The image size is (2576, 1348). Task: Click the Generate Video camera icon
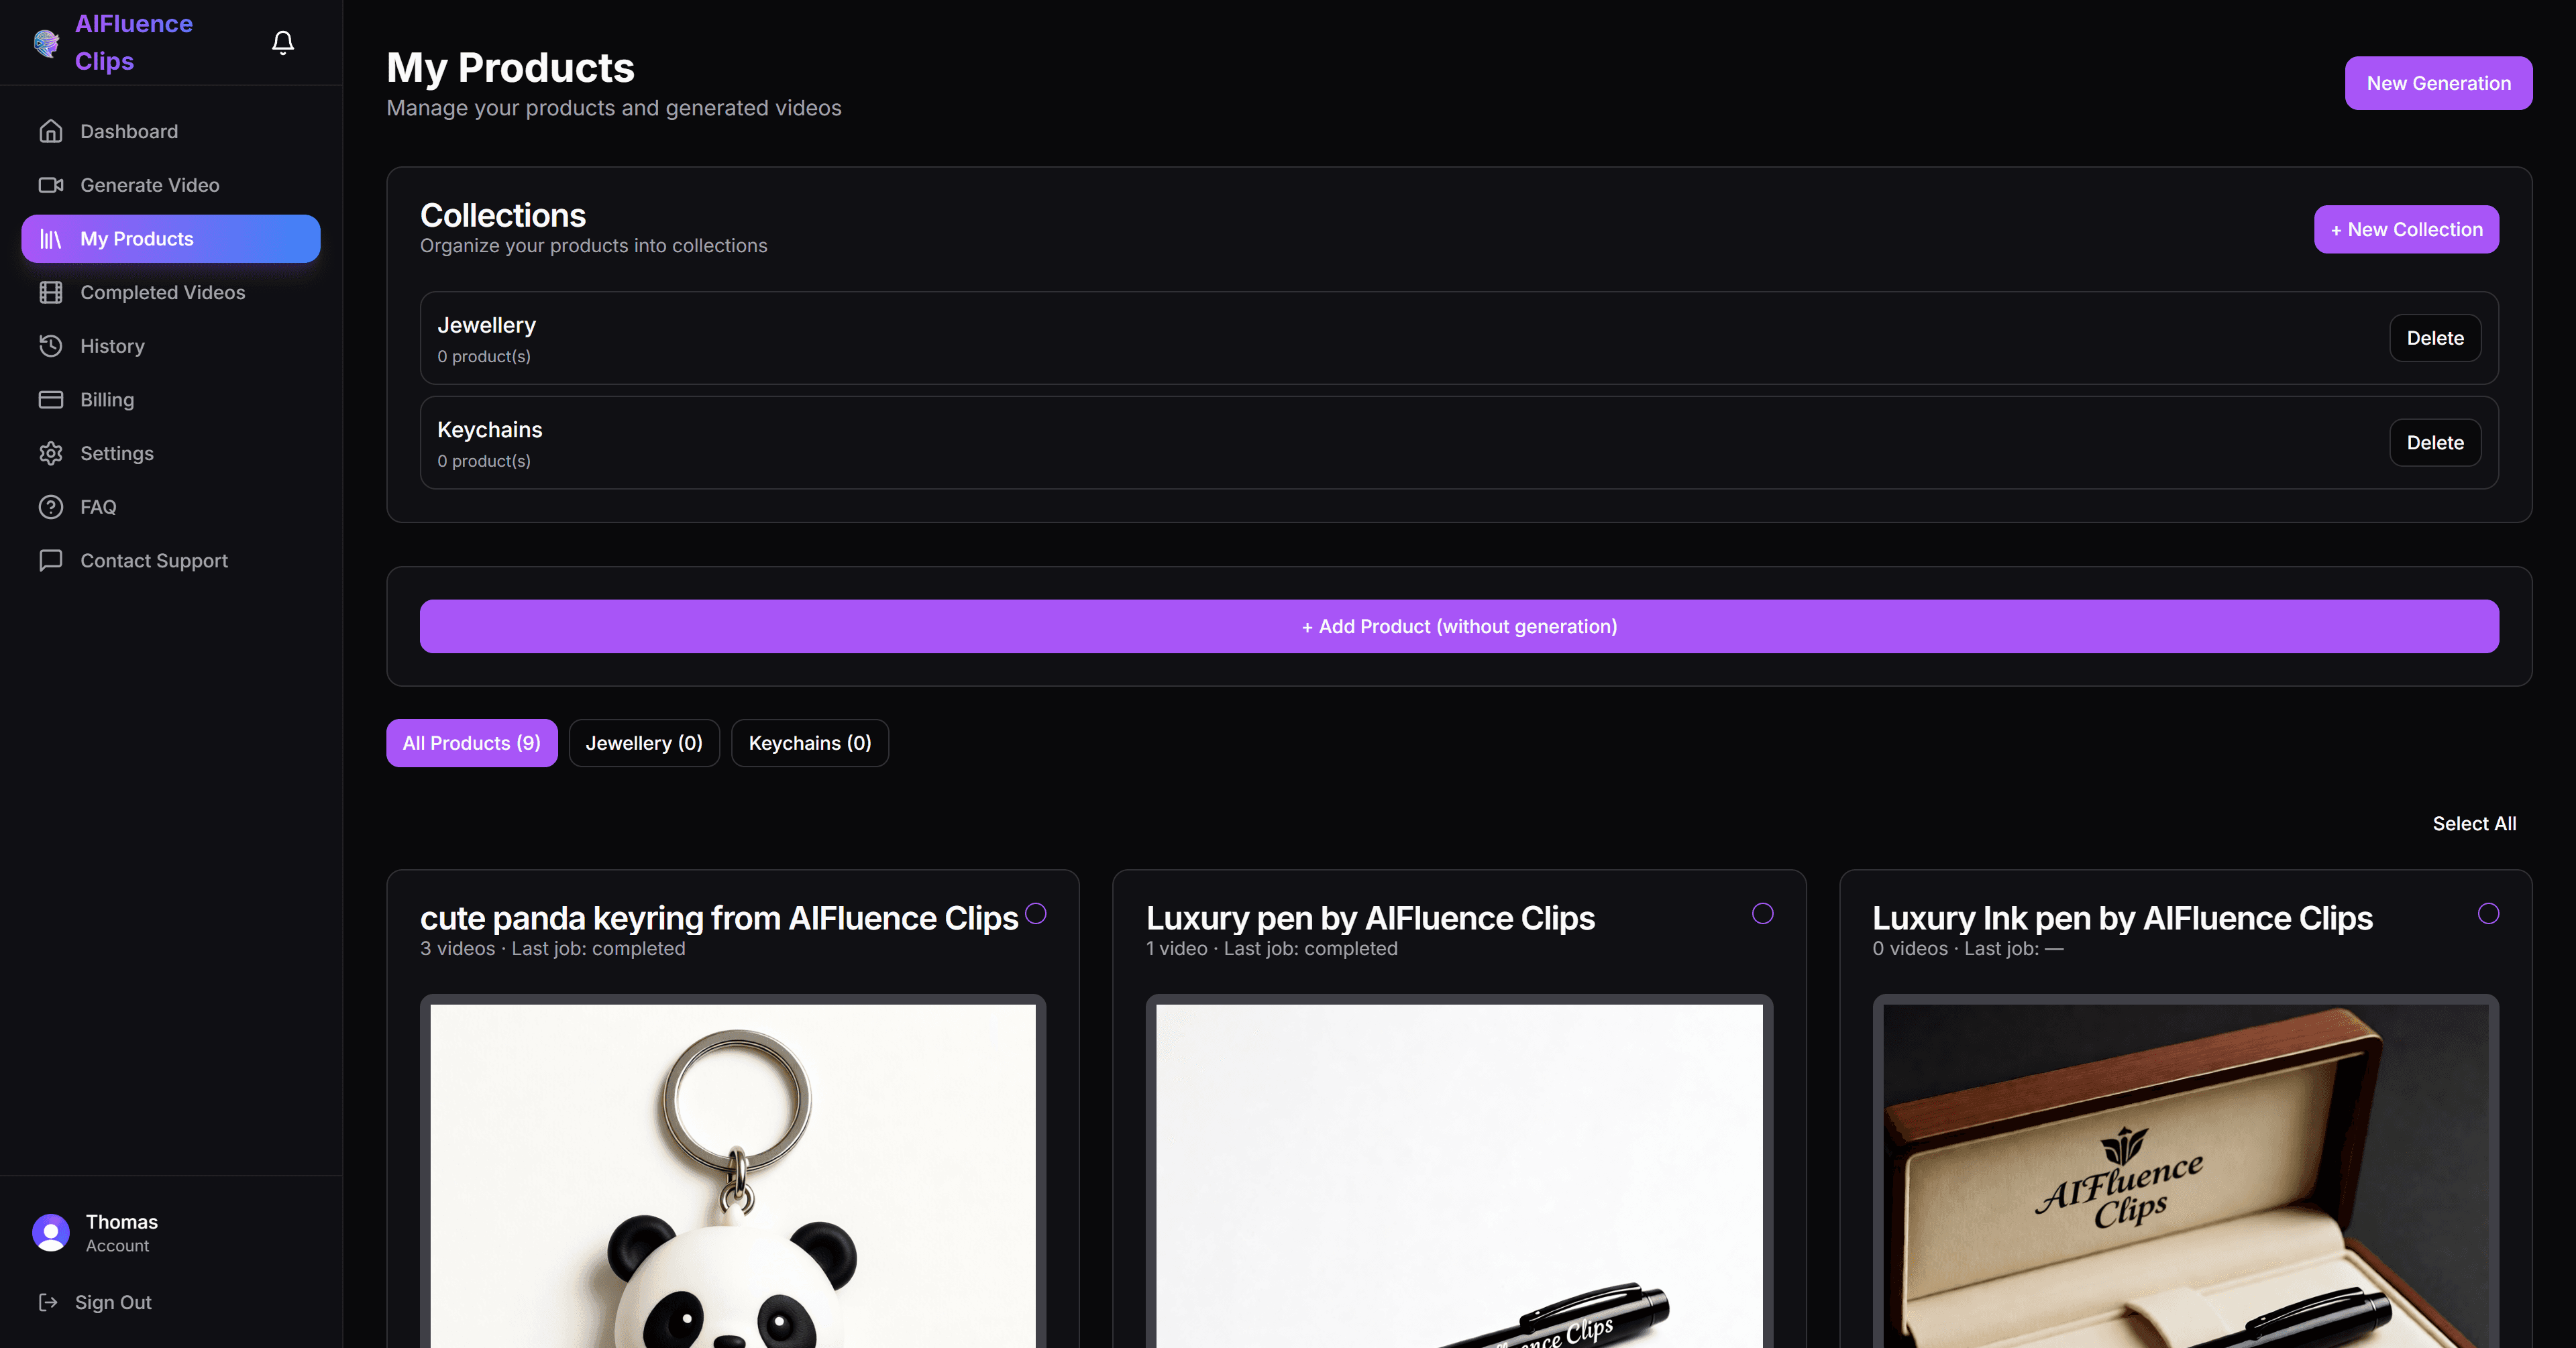tap(51, 185)
